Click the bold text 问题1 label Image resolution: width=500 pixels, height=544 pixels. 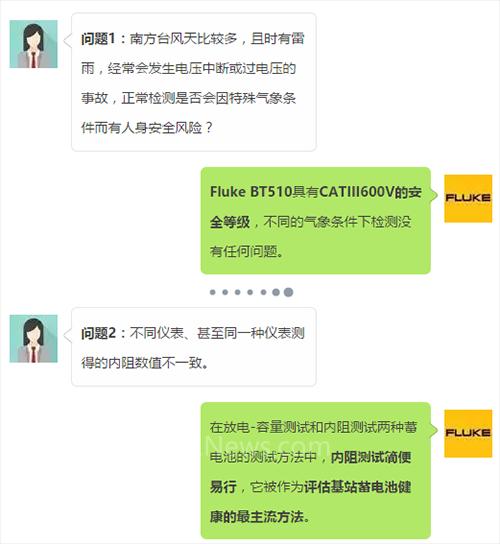98,39
